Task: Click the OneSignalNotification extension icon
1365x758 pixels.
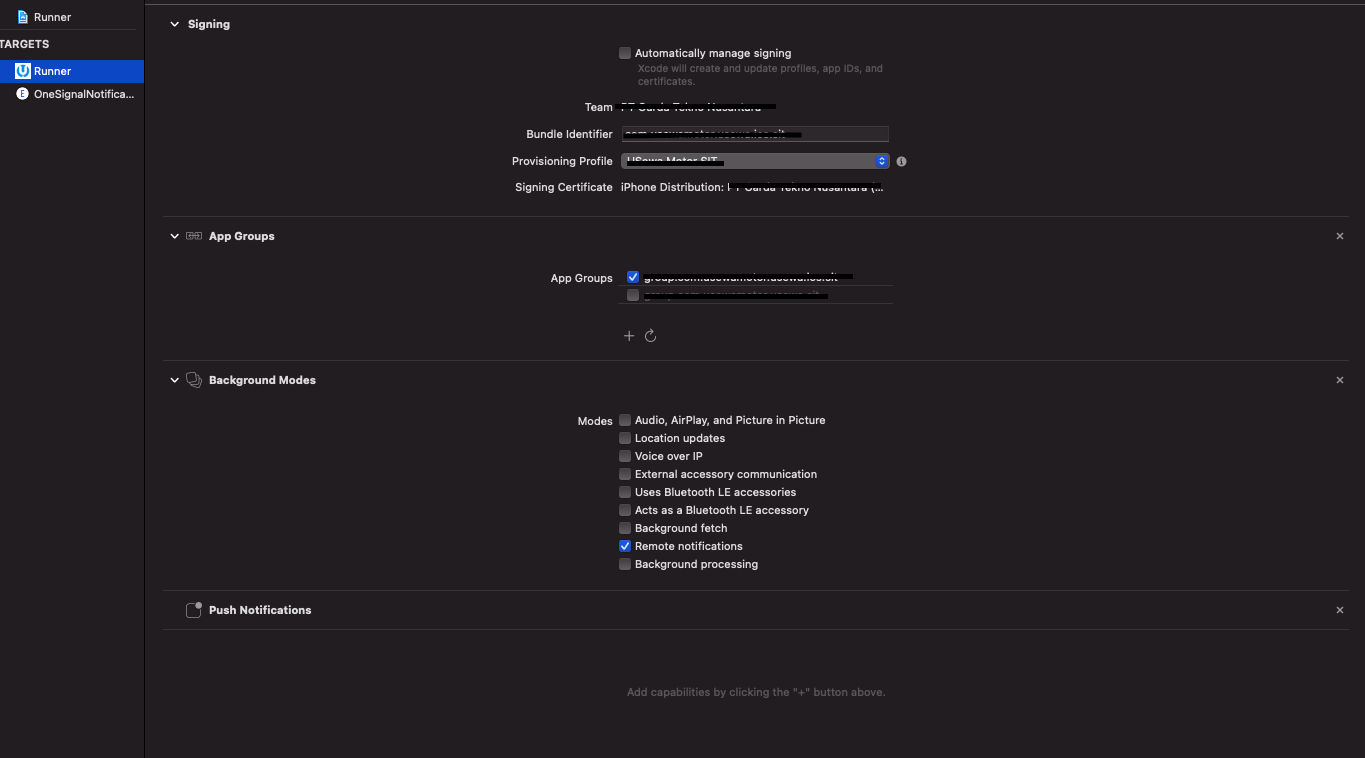Action: 23,93
